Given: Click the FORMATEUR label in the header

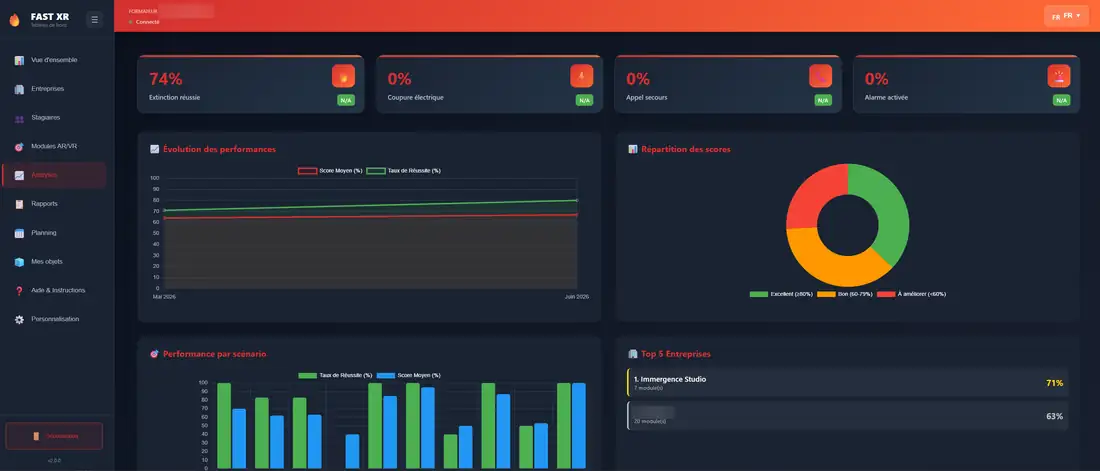Looking at the screenshot, I should pyautogui.click(x=143, y=12).
